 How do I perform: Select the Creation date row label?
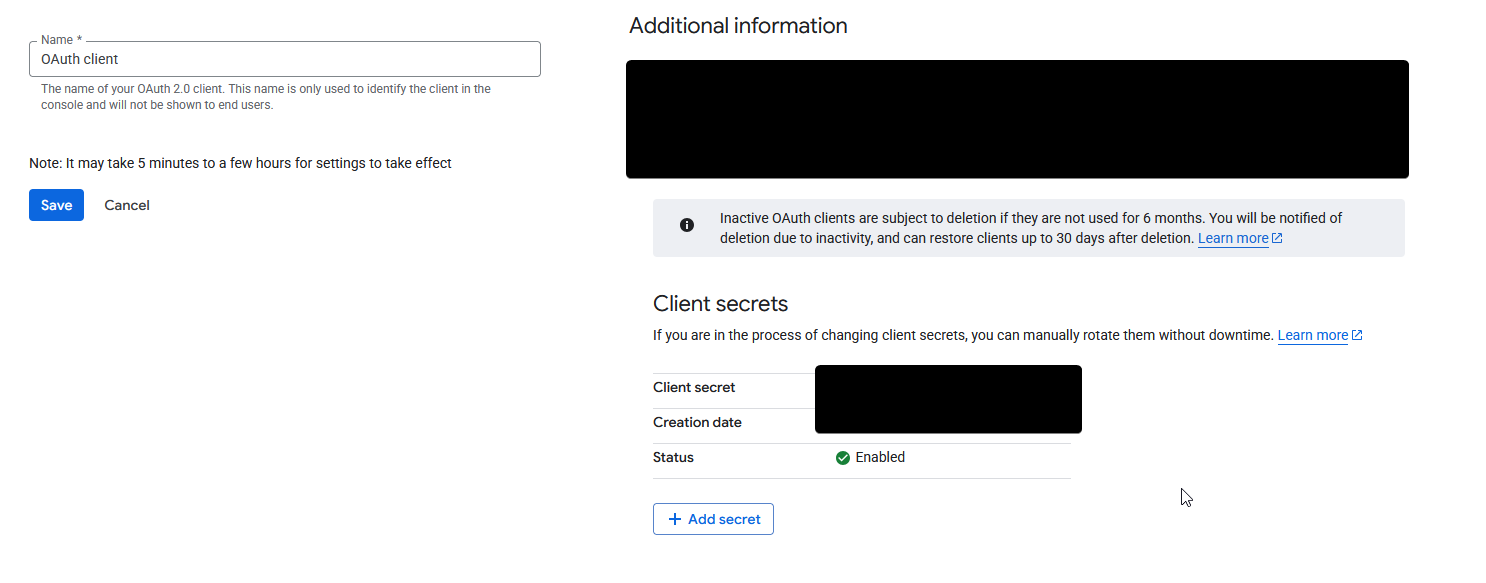697,422
